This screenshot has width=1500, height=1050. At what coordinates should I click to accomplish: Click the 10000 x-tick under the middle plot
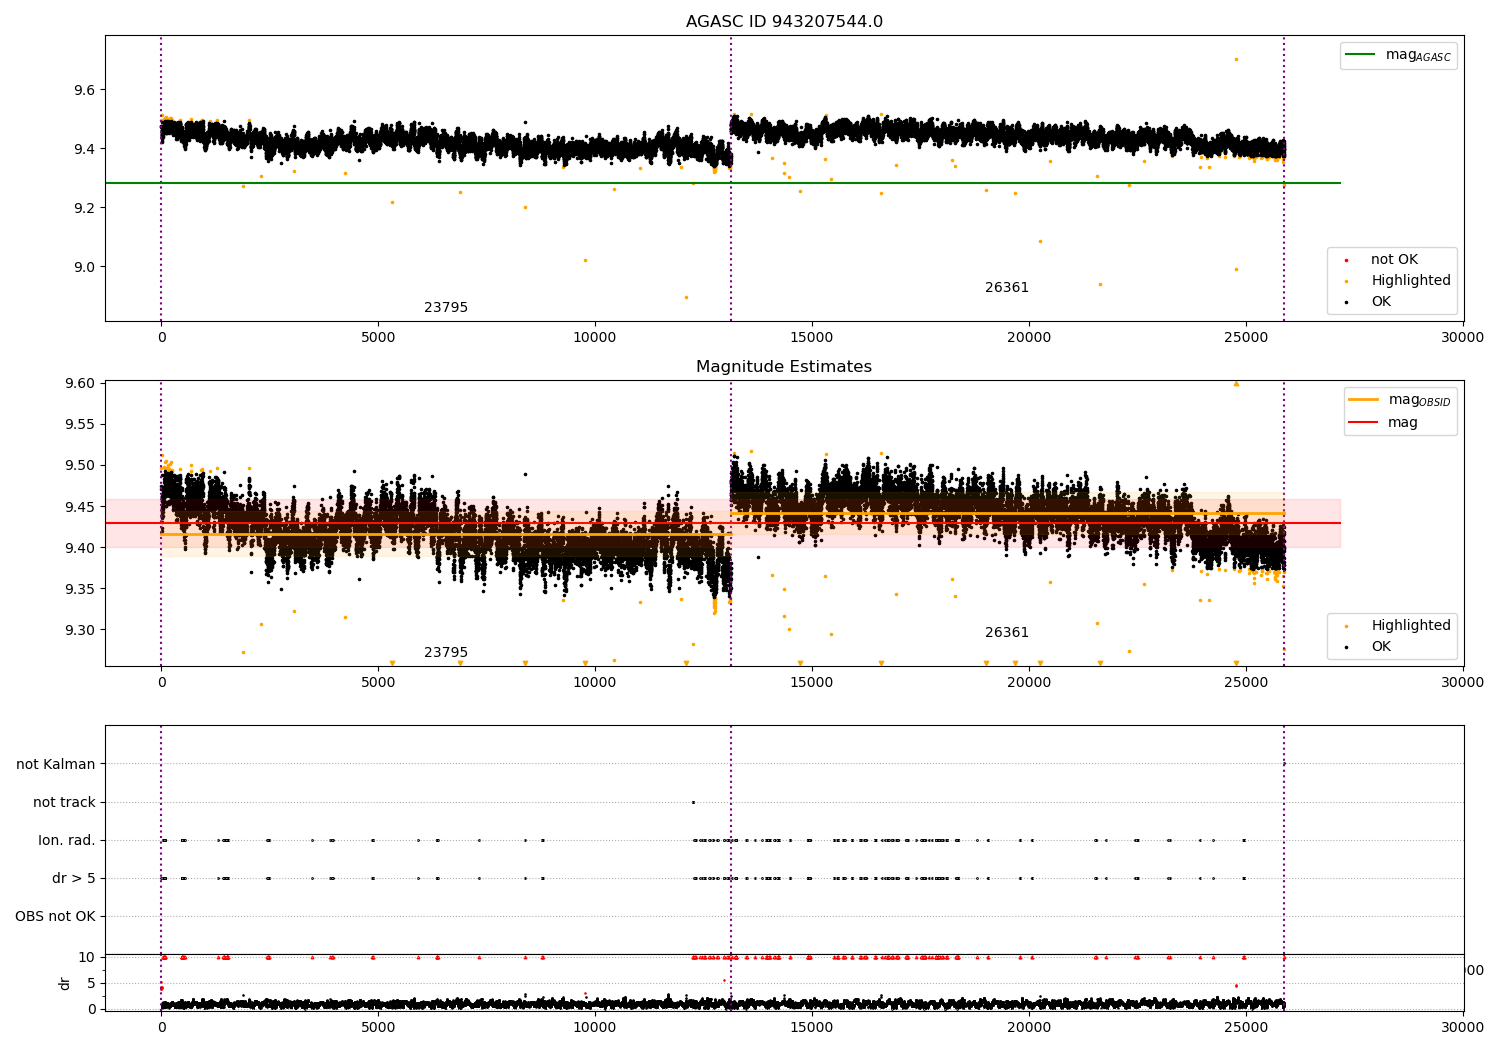pyautogui.click(x=595, y=683)
